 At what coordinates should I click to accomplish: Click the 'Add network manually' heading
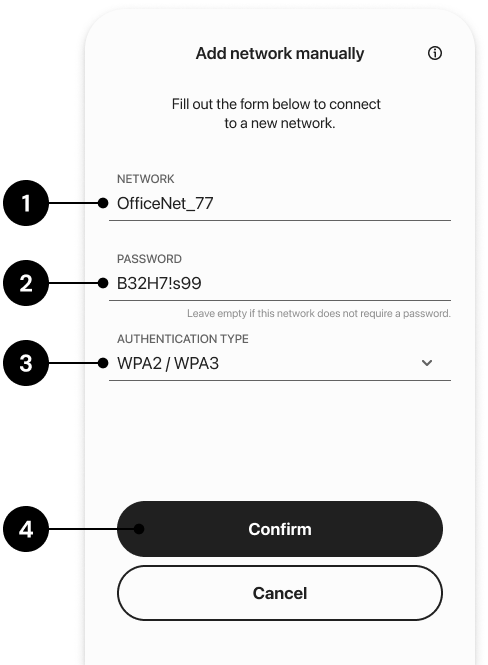tap(280, 53)
